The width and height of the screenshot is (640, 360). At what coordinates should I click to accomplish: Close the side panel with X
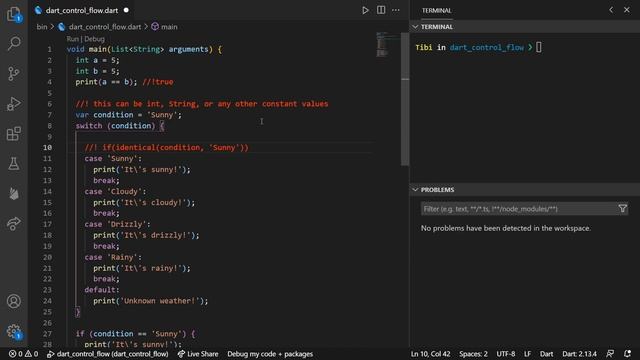coord(627,10)
